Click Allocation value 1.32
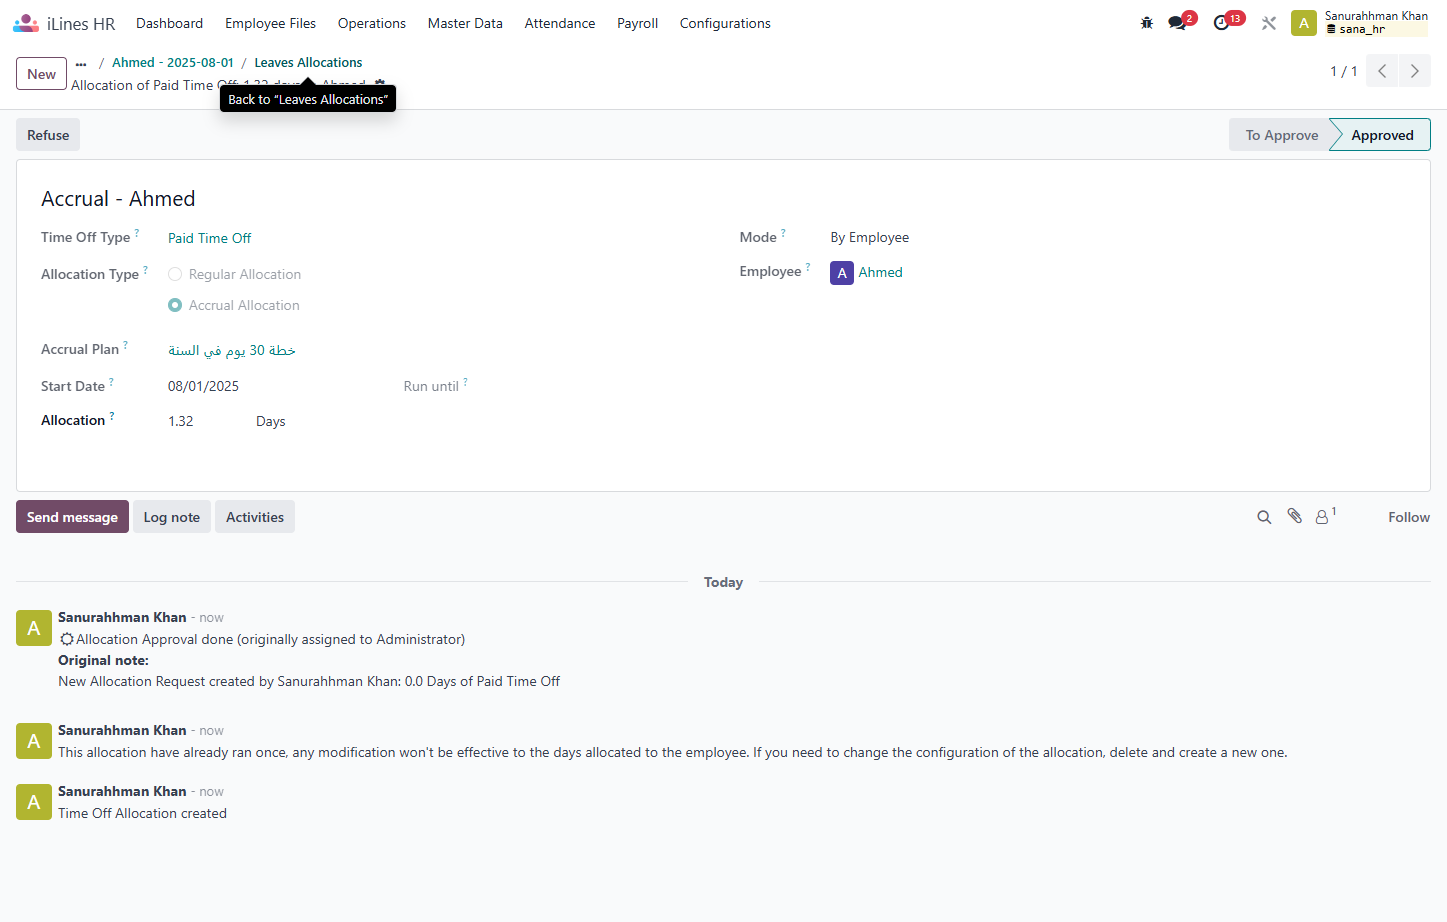The width and height of the screenshot is (1447, 922). pos(181,421)
